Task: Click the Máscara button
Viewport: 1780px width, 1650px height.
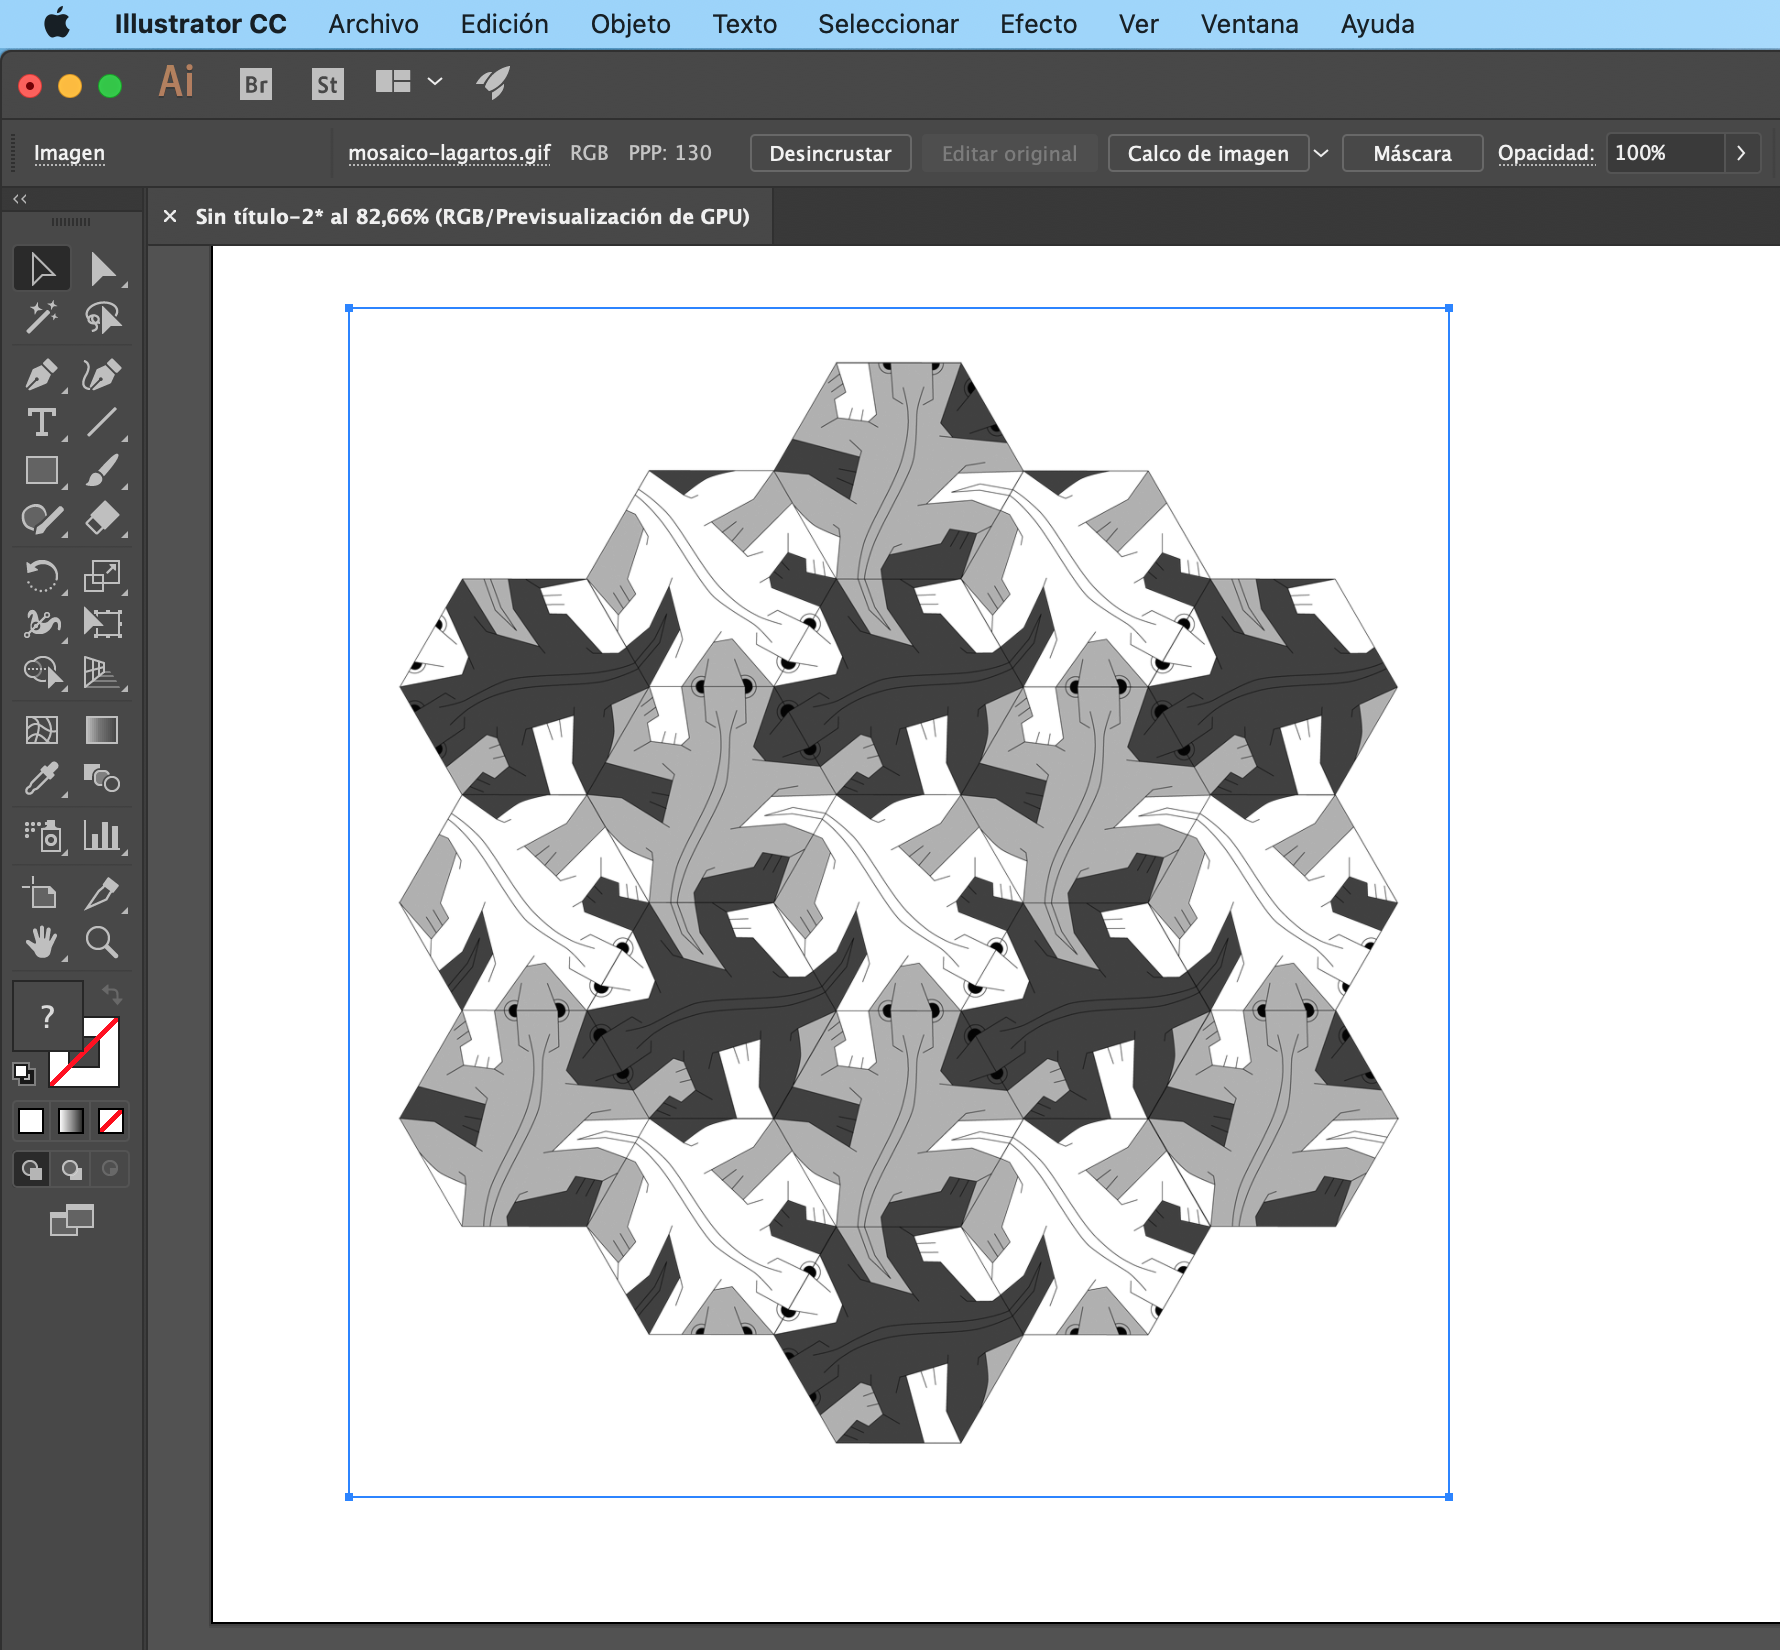Action: 1412,153
